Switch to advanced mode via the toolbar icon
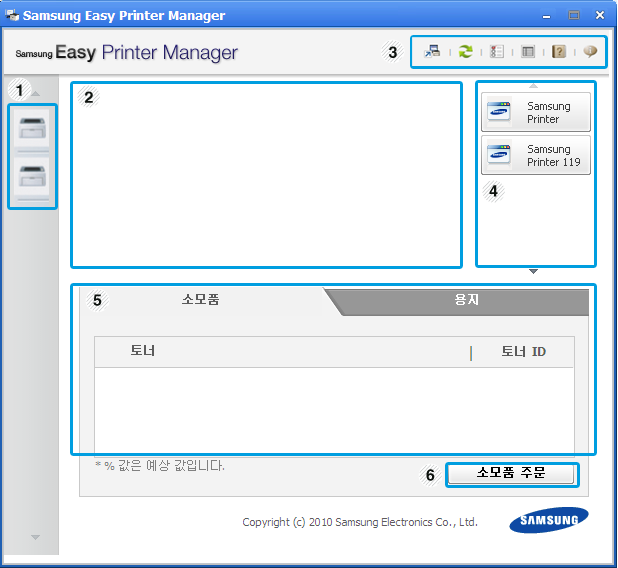The width and height of the screenshot is (618, 568). point(432,51)
